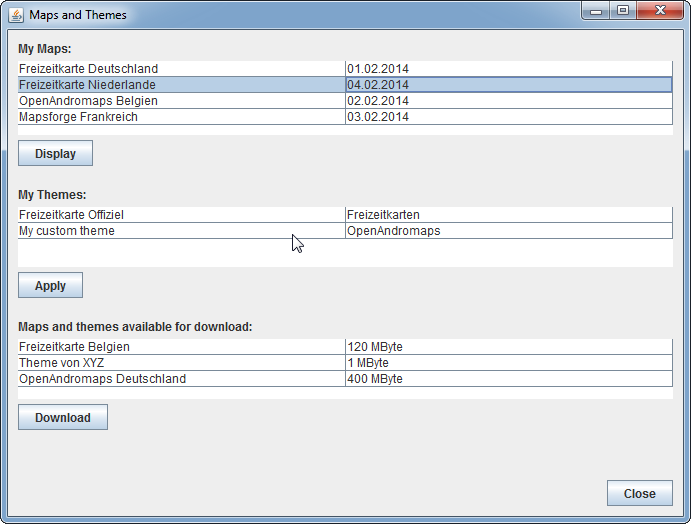Minimize the Maps and Themes window
This screenshot has height=524, width=691.
click(x=598, y=11)
